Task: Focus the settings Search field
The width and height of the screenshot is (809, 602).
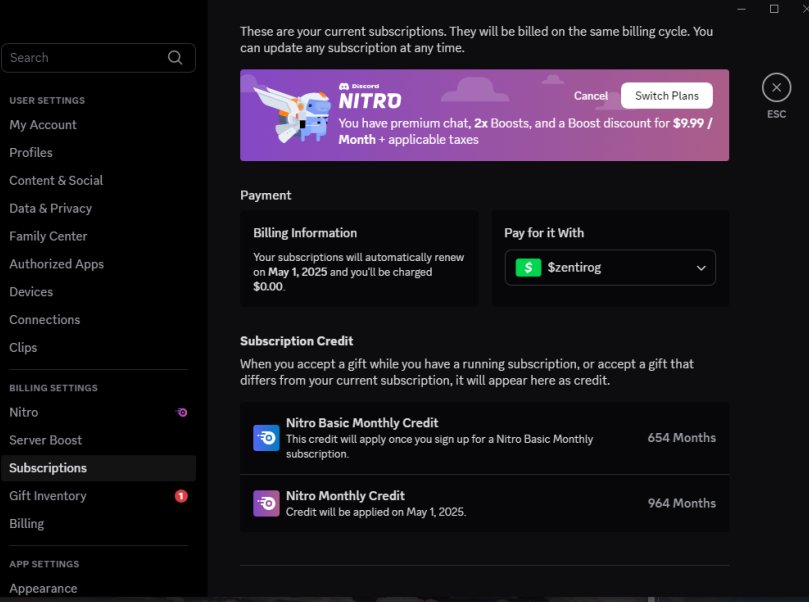Action: click(x=99, y=58)
